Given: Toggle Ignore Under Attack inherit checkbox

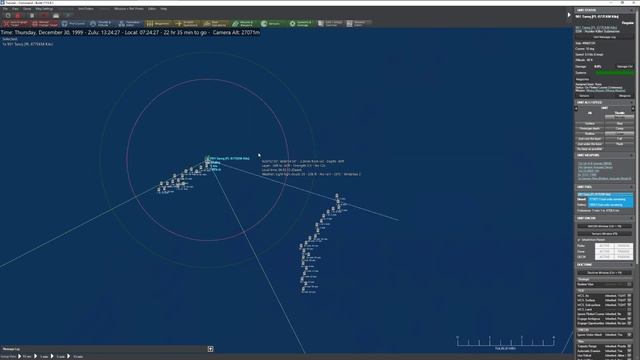Looking at the screenshot, I should 629,335.
